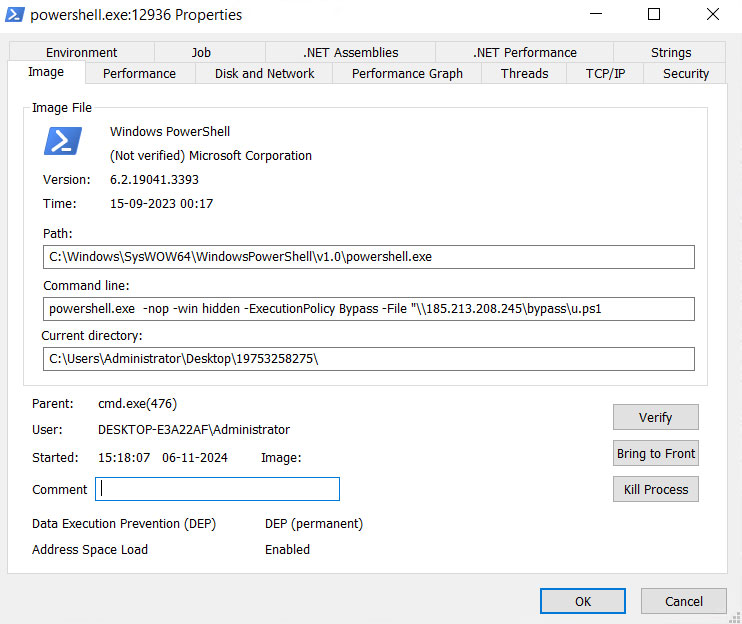The width and height of the screenshot is (742, 624).
Task: Click the Command line field
Action: coord(369,309)
